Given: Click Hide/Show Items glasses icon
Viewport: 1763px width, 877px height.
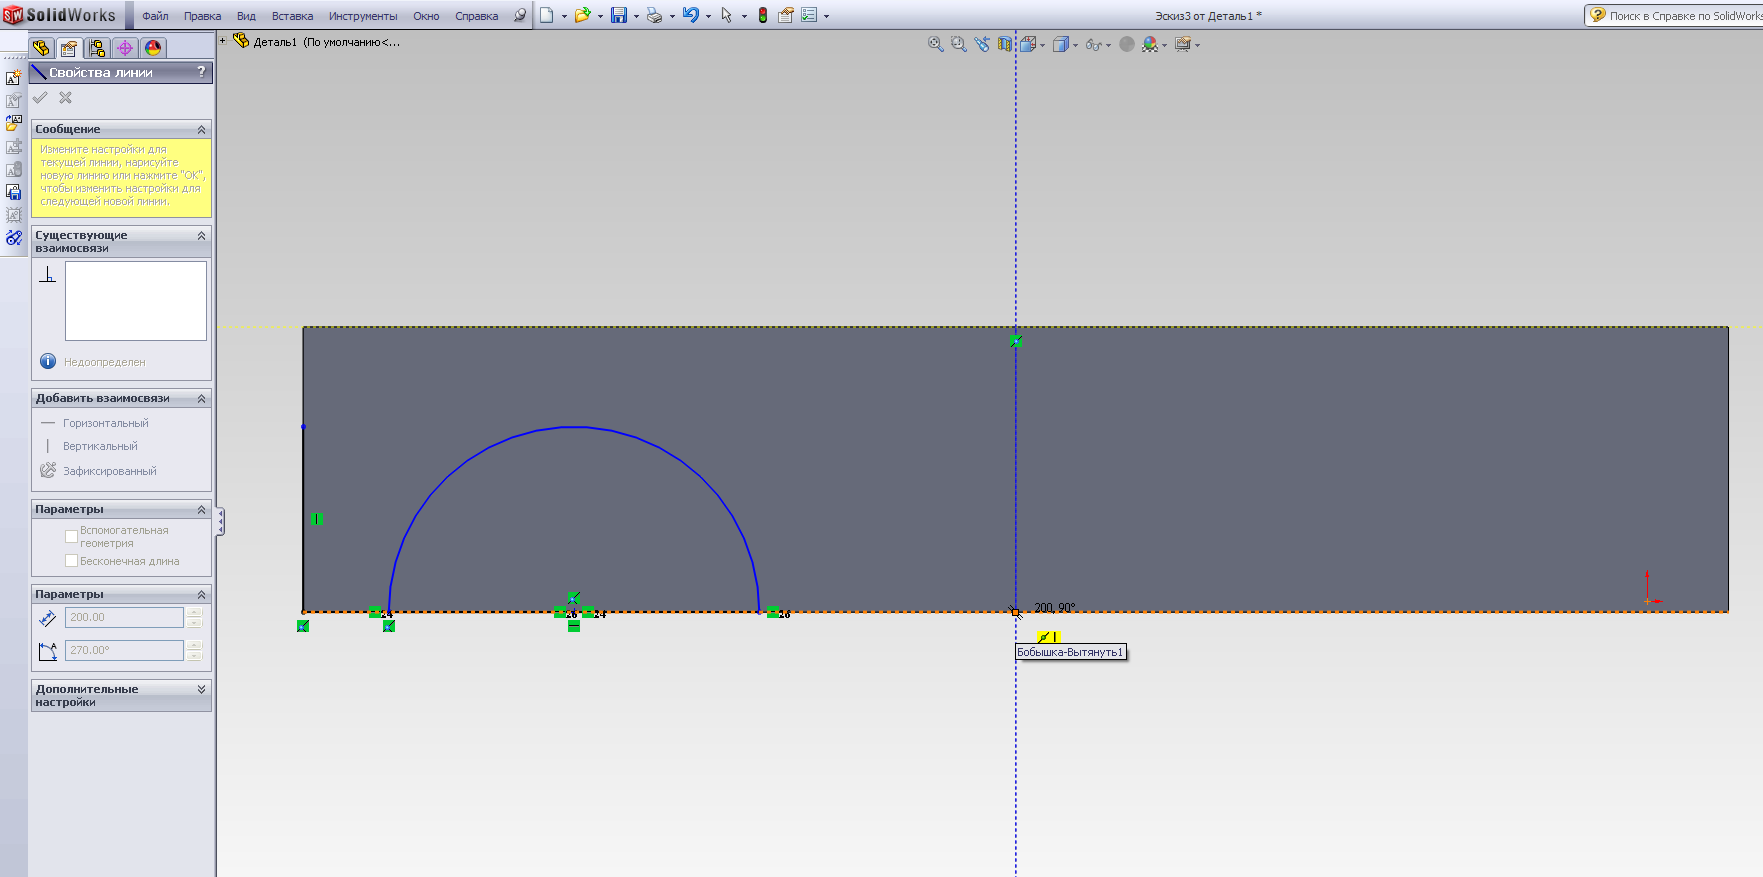Looking at the screenshot, I should 1094,44.
